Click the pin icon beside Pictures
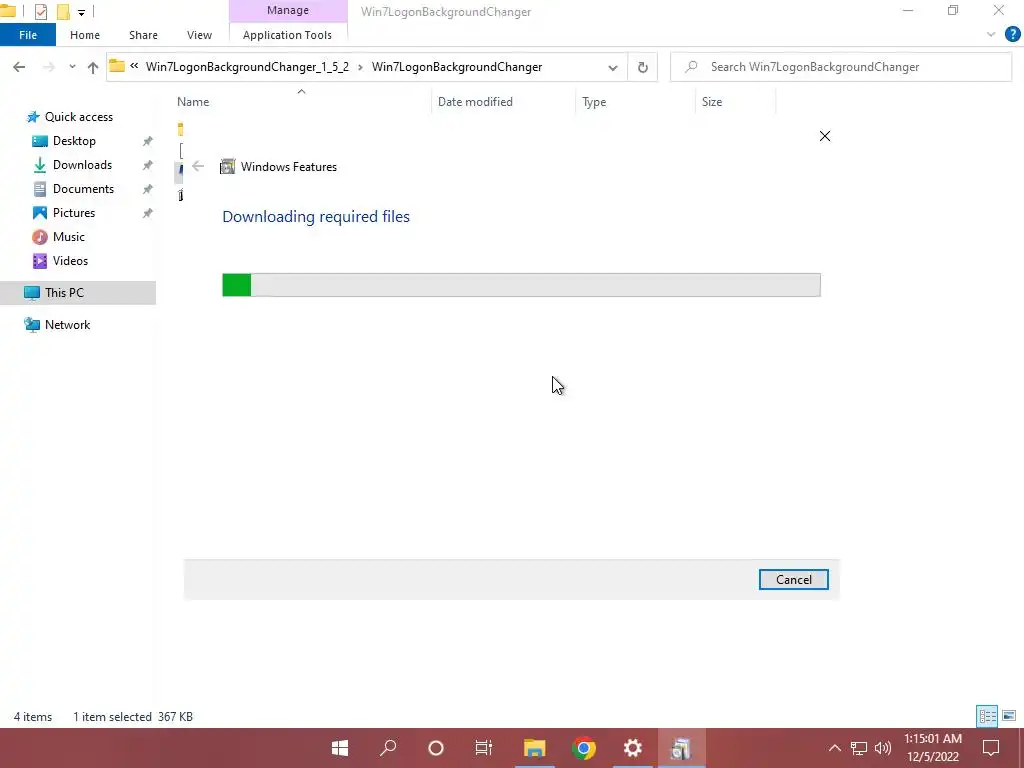Image resolution: width=1024 pixels, height=768 pixels. click(148, 214)
